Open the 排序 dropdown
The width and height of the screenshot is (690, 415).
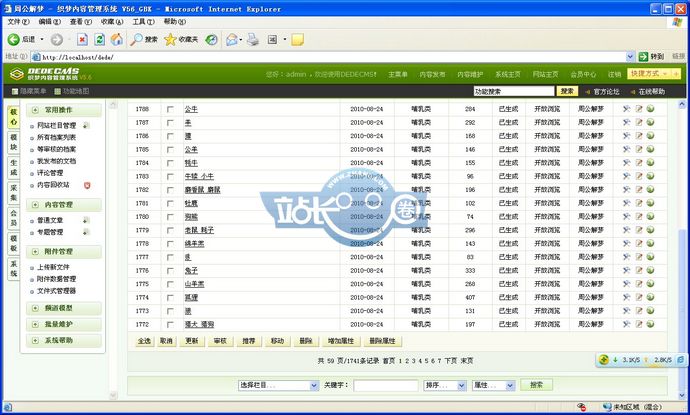pos(445,386)
